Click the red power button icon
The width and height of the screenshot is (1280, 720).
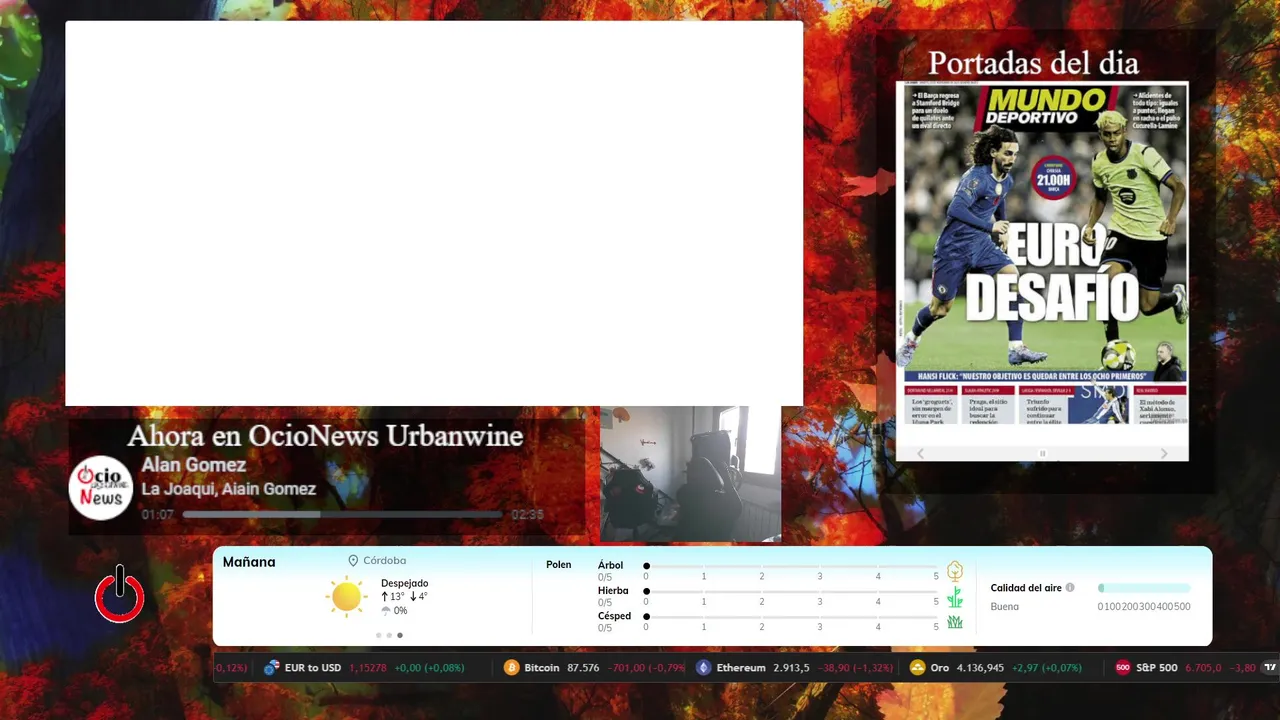pos(120,595)
